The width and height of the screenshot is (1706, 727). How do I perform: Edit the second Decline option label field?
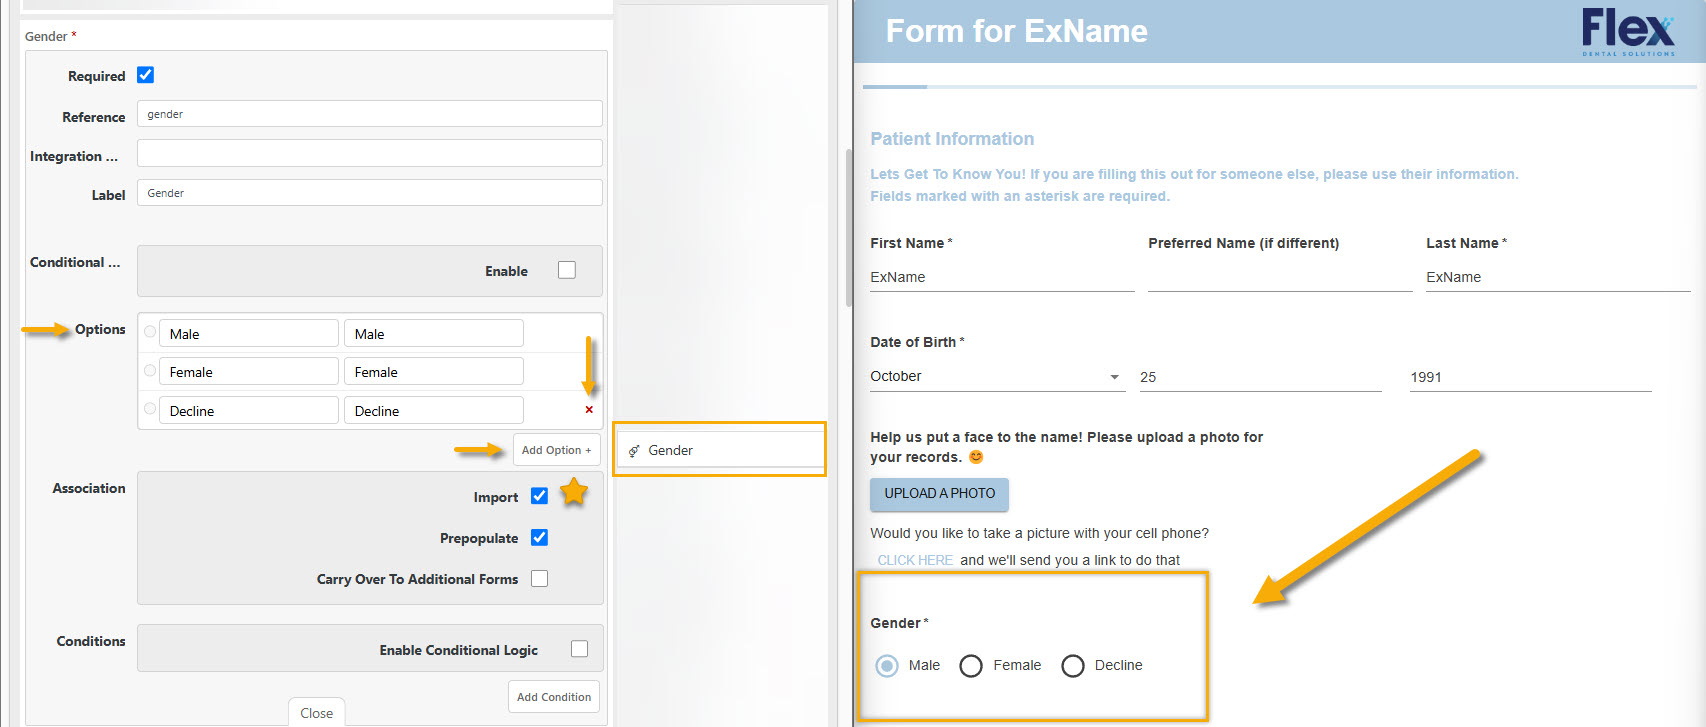click(433, 410)
